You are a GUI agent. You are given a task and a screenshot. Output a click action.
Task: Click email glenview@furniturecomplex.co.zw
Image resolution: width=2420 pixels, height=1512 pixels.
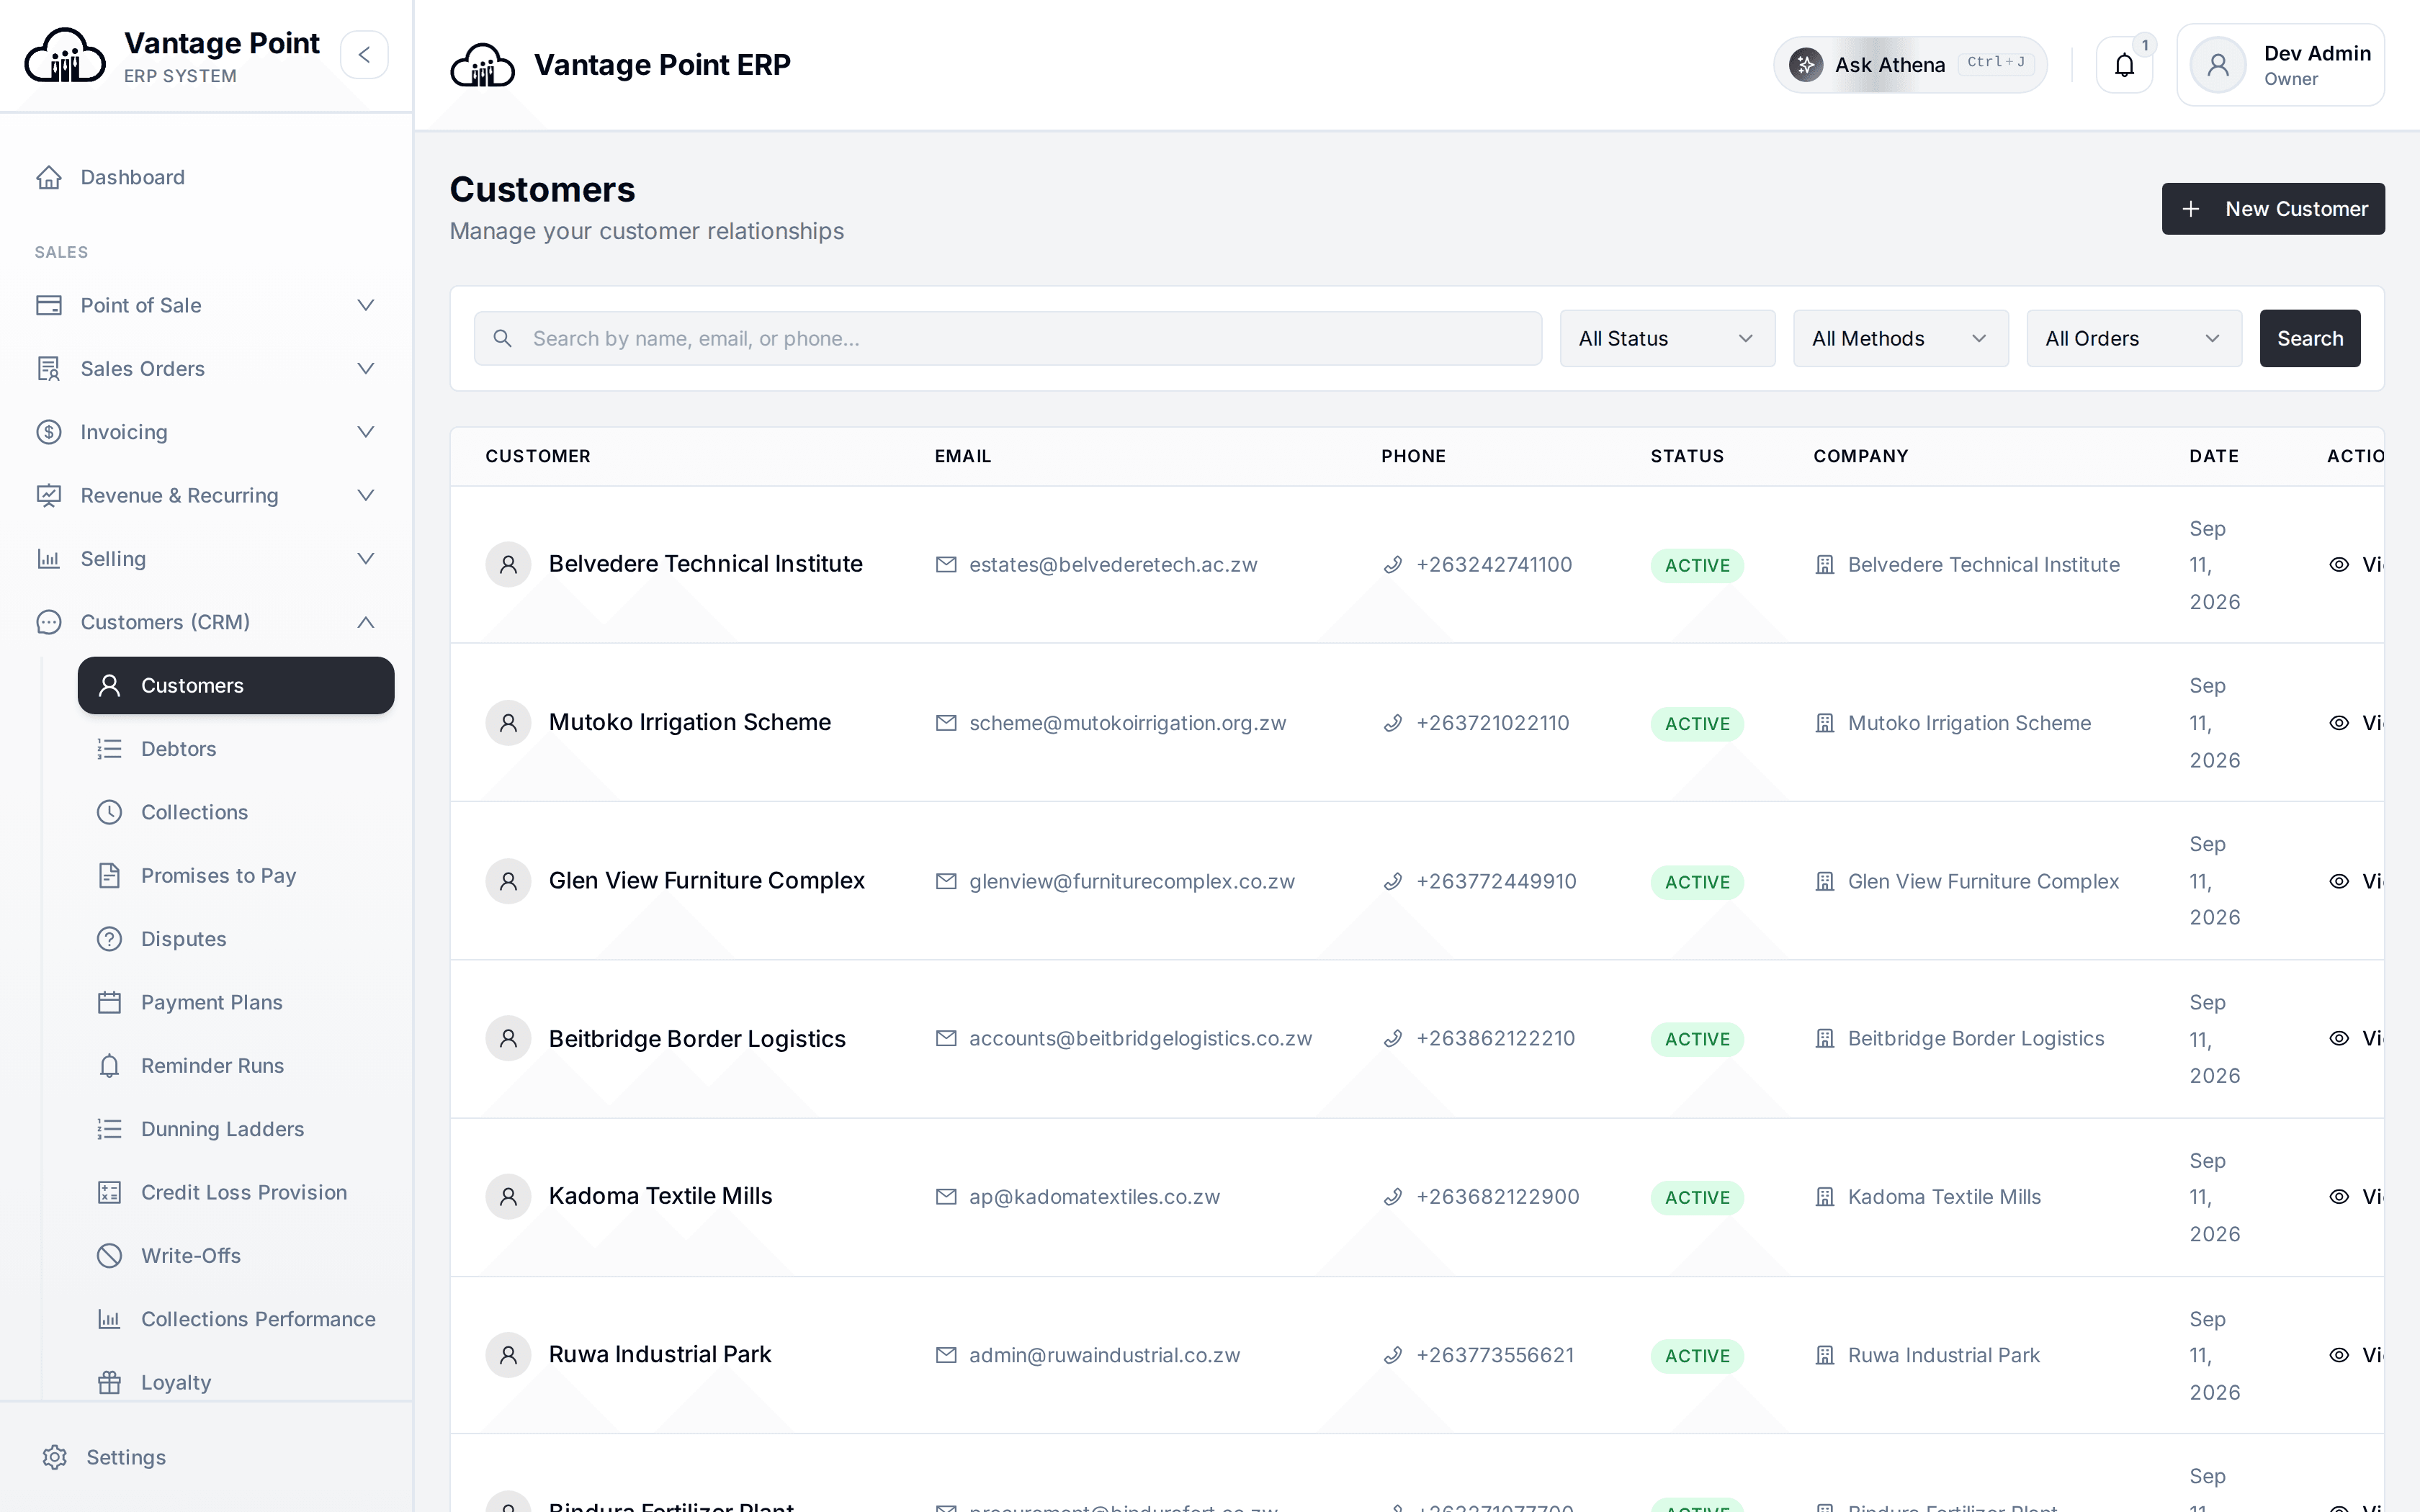click(x=1131, y=882)
